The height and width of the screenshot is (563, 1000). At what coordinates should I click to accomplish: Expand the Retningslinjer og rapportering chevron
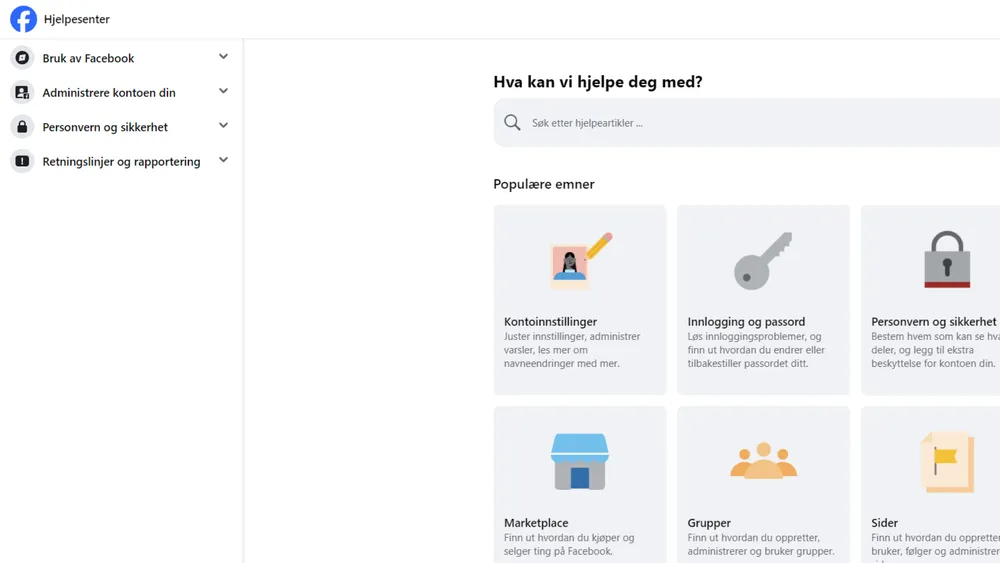click(x=223, y=160)
